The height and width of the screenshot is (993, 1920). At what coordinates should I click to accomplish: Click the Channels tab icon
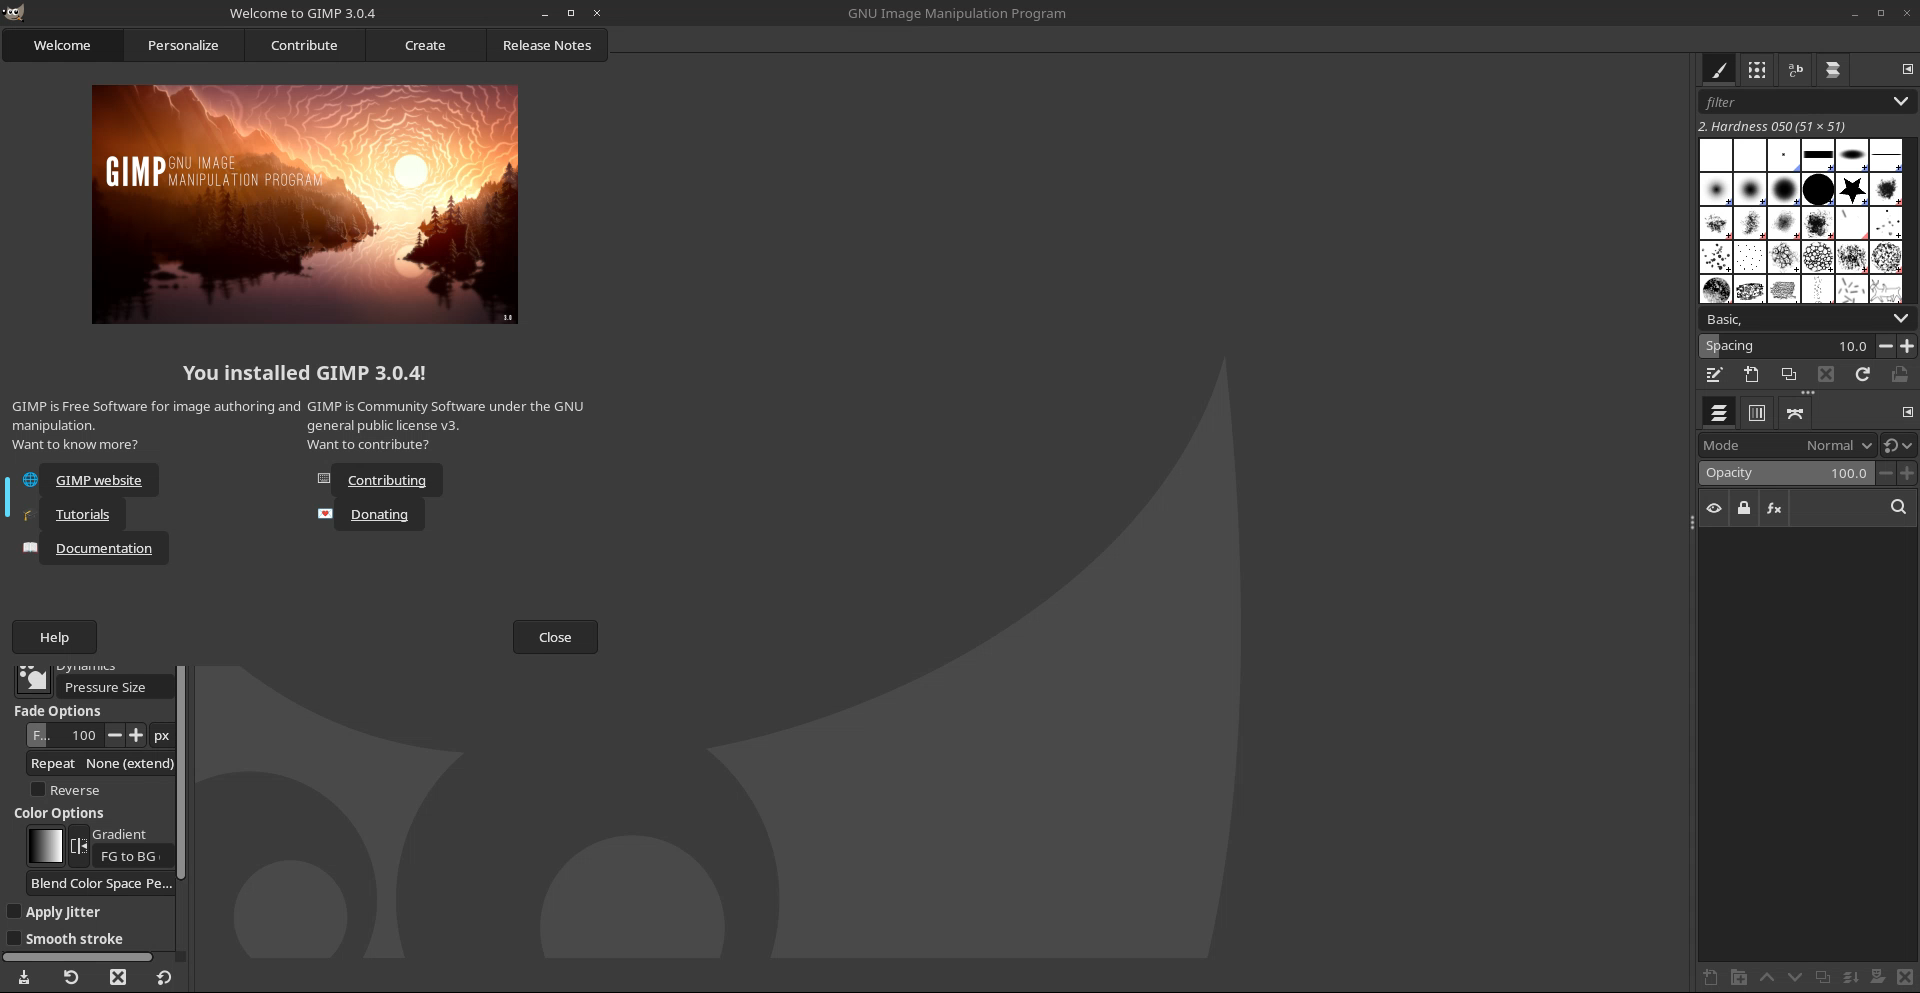1756,413
